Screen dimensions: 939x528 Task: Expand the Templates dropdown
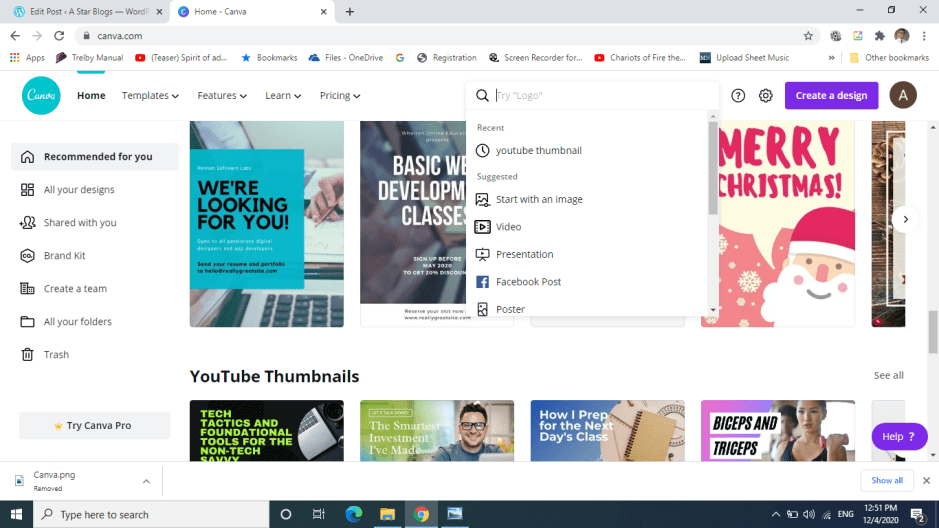click(x=150, y=95)
